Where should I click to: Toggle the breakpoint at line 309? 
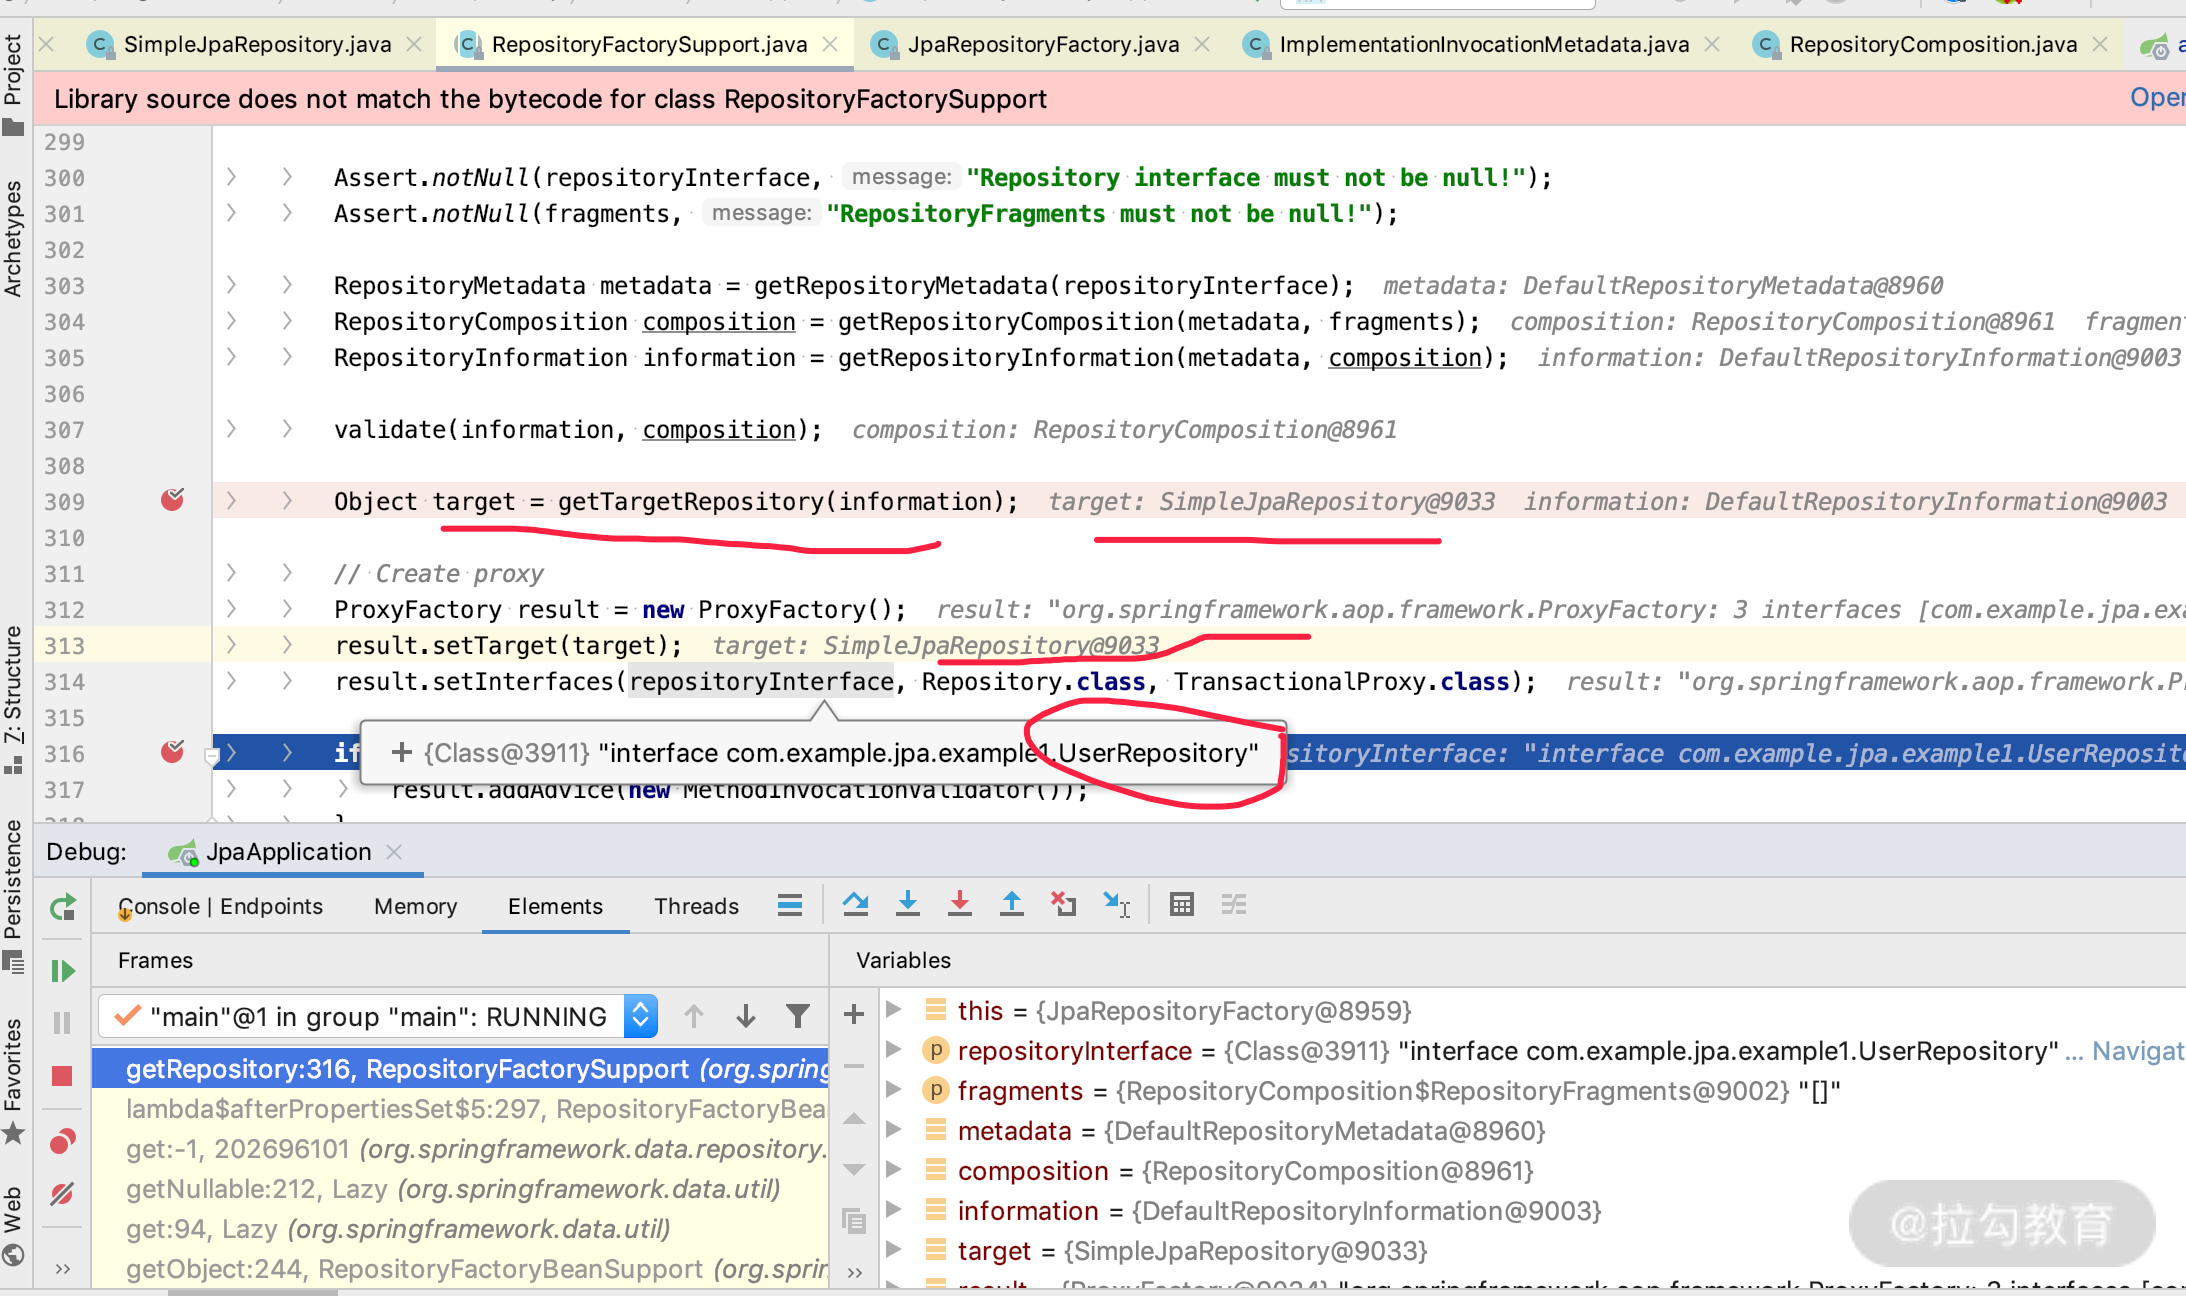pyautogui.click(x=172, y=500)
